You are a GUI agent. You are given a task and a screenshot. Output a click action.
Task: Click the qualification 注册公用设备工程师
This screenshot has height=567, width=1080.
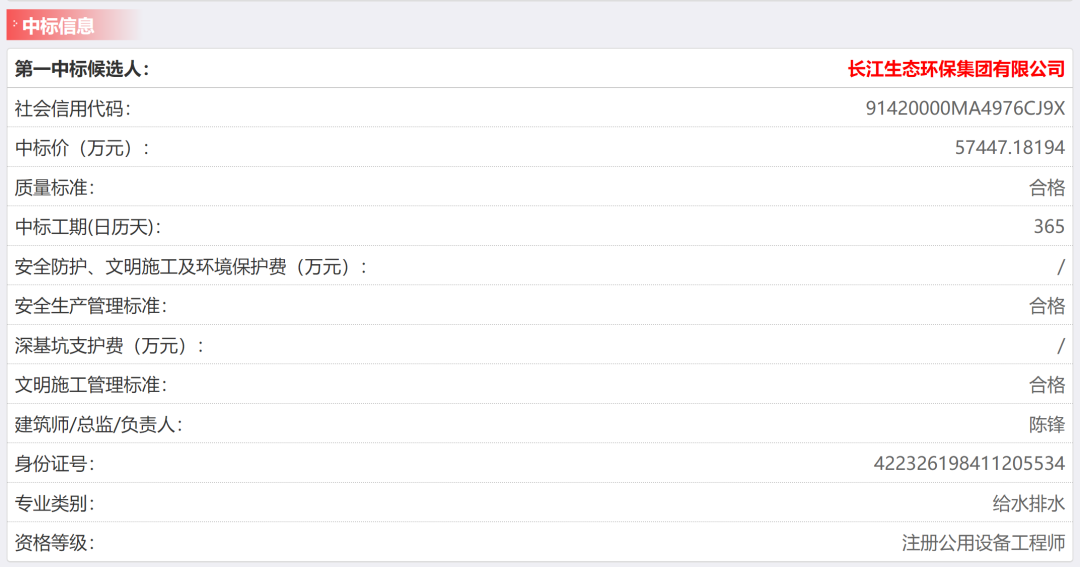pyautogui.click(x=984, y=543)
